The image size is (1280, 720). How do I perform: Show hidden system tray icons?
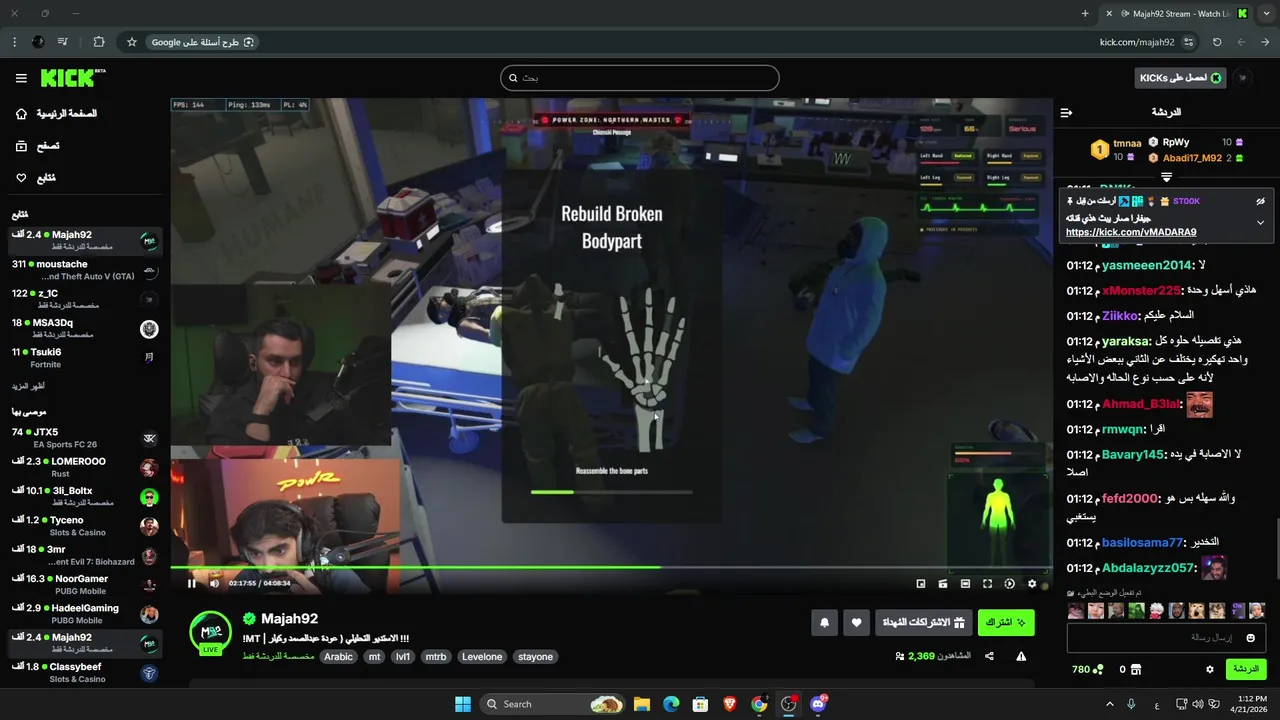pyautogui.click(x=1109, y=704)
